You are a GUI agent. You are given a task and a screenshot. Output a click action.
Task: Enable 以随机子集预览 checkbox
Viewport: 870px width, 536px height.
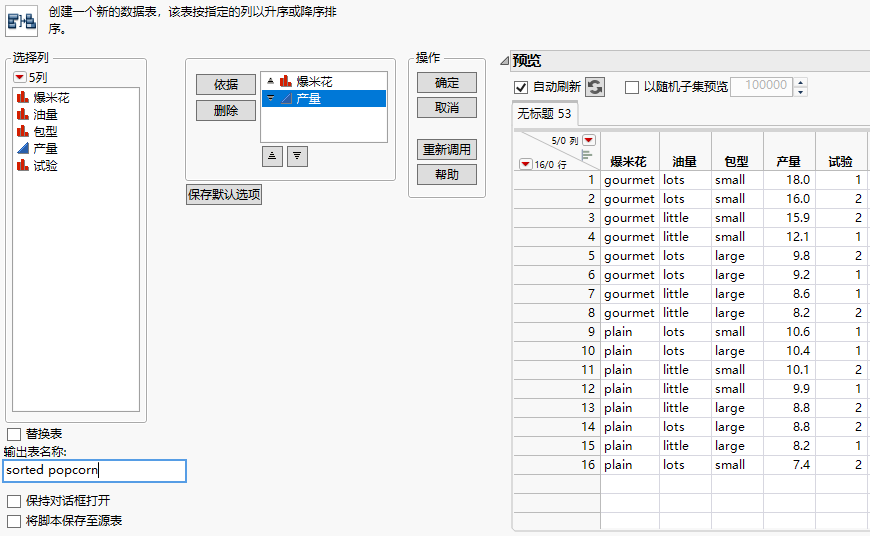631,87
